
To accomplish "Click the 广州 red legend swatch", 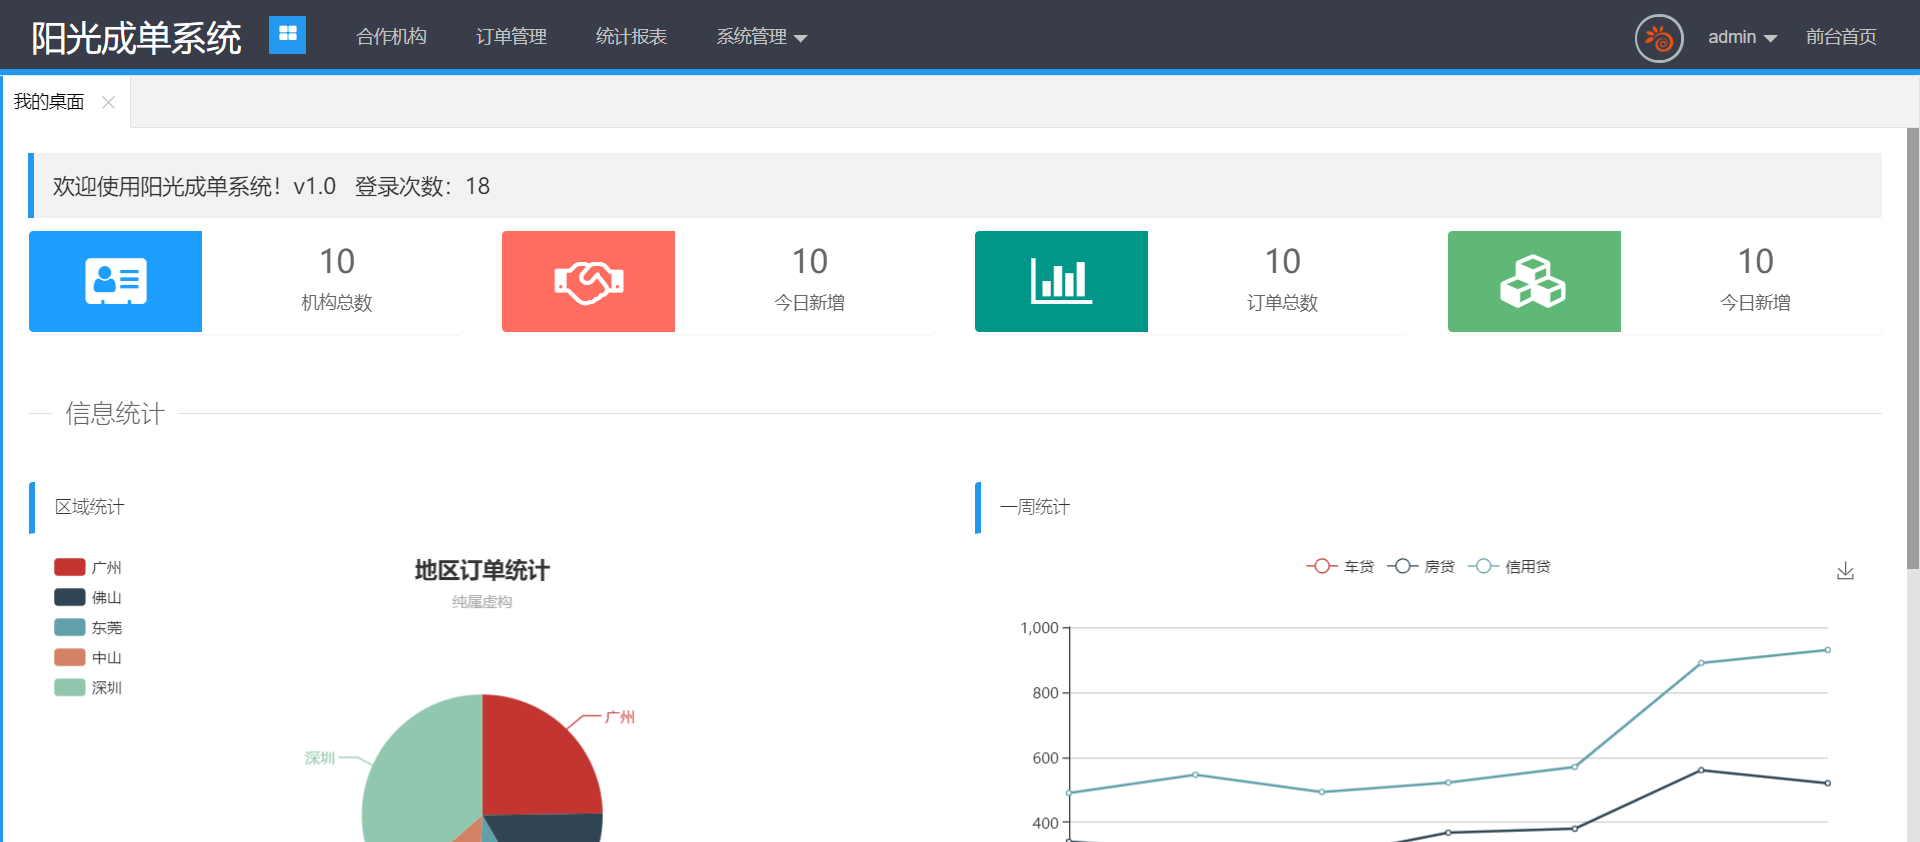I will (x=70, y=567).
